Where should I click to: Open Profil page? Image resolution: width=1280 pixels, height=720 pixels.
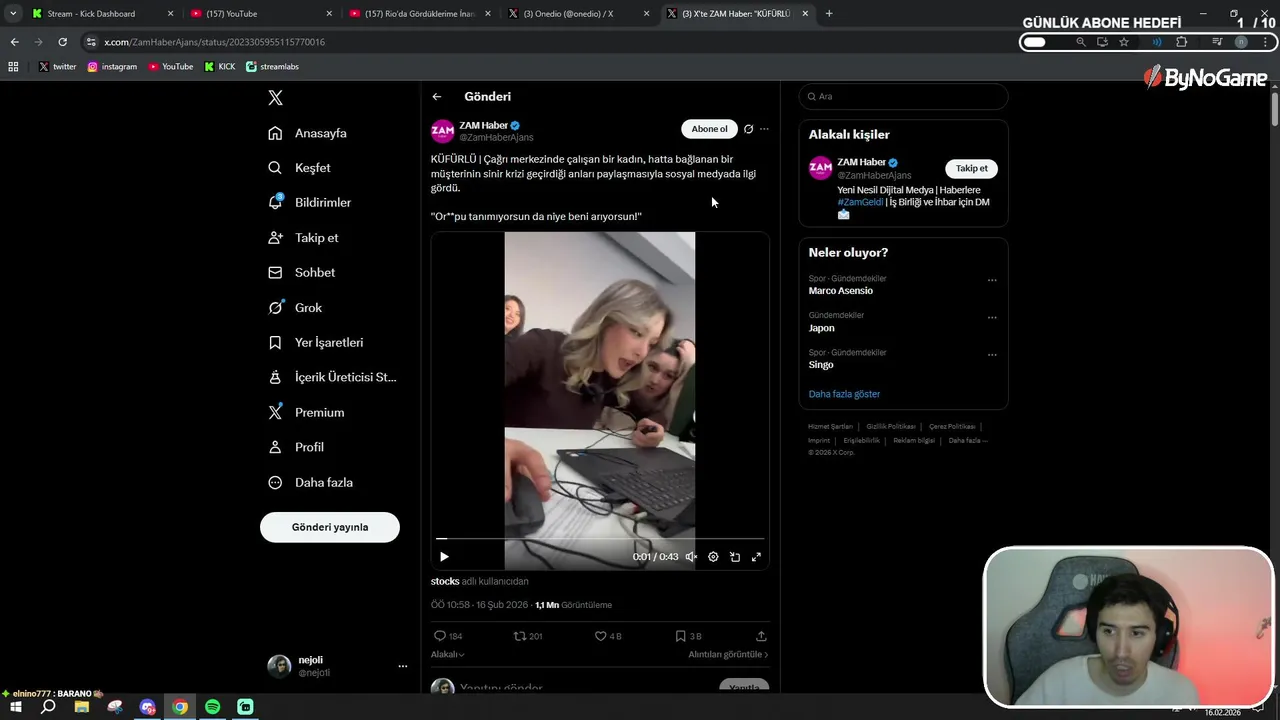click(x=295, y=447)
